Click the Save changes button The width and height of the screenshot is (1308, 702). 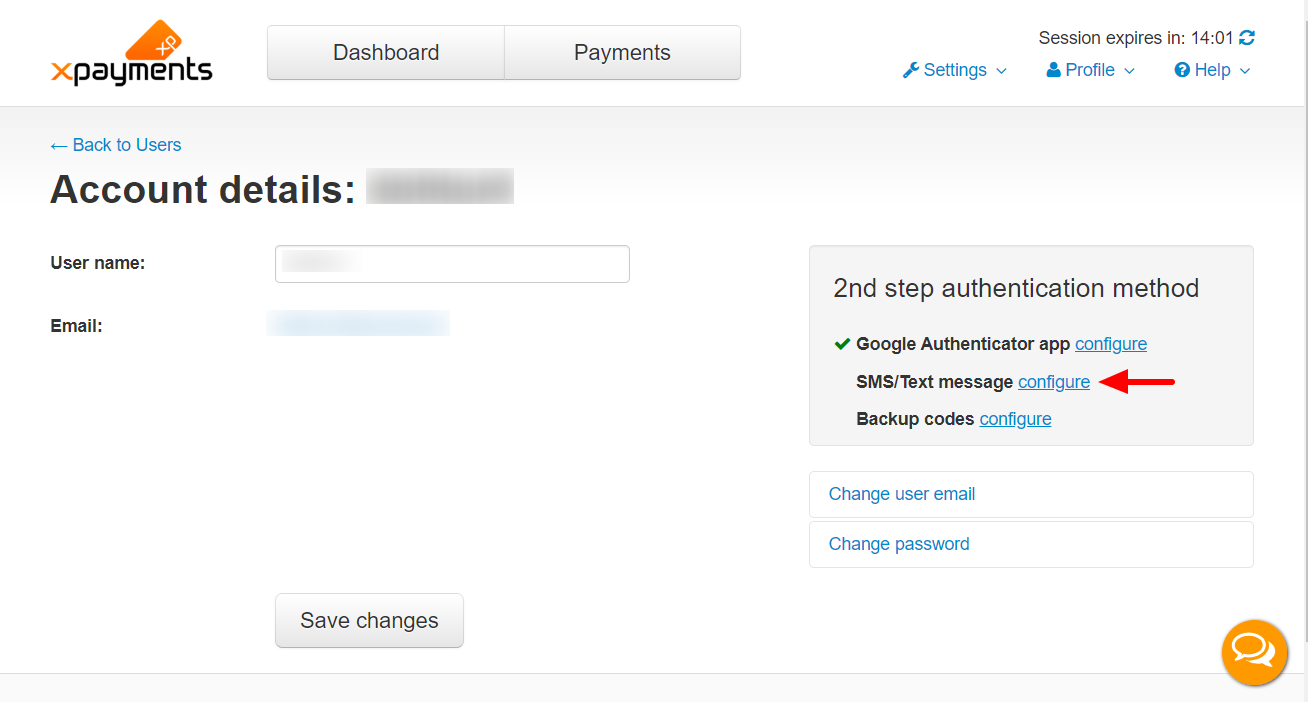point(369,620)
